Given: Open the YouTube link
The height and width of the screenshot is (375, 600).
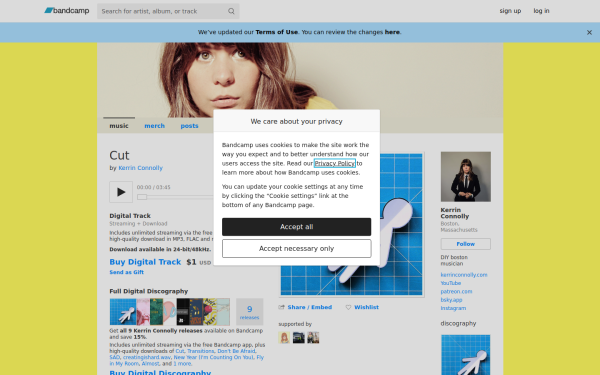Looking at the screenshot, I should click(450, 283).
